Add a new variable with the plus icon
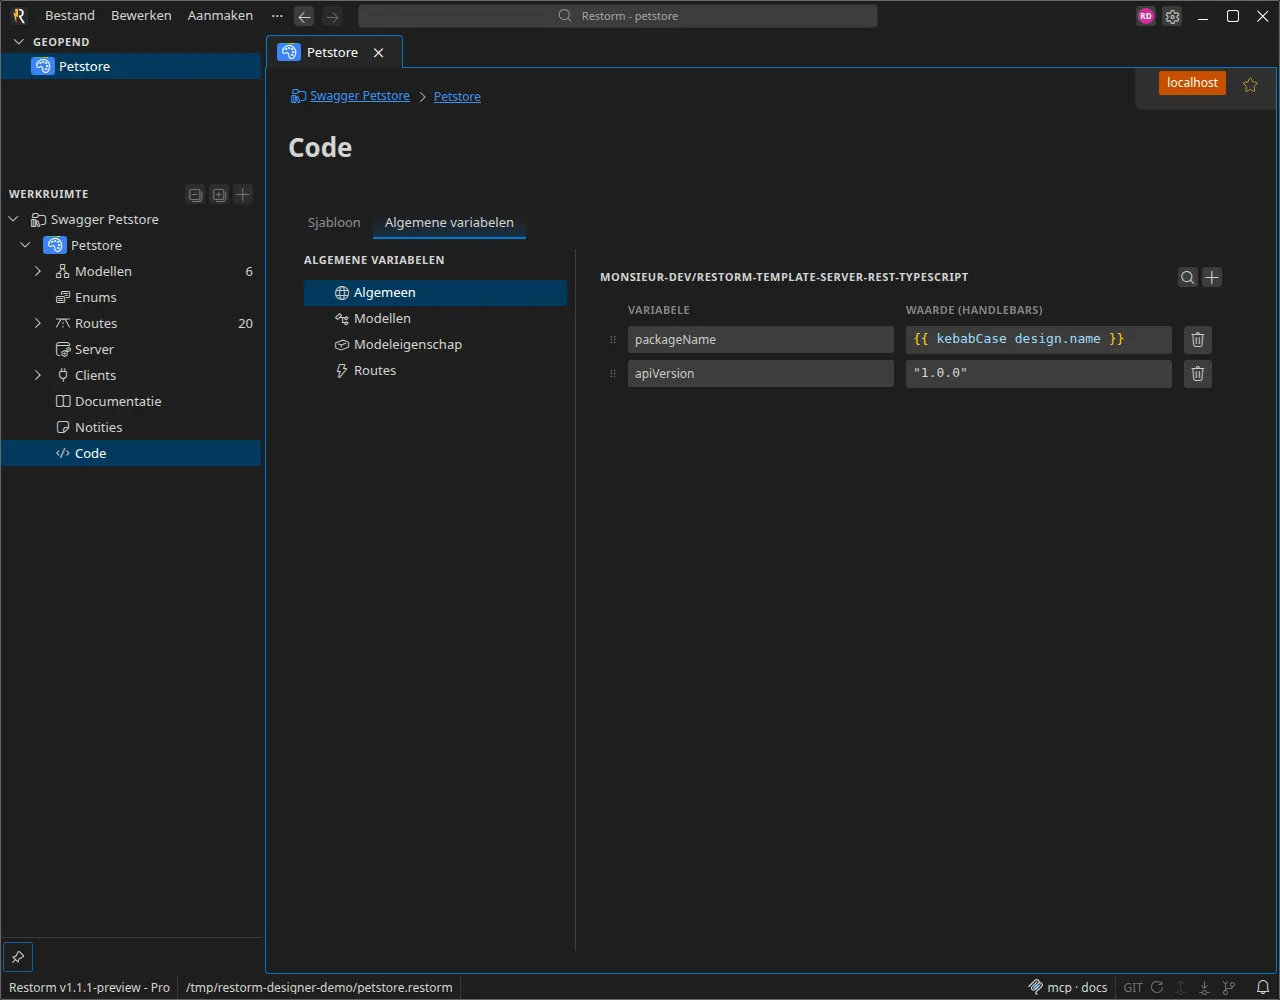Viewport: 1280px width, 1000px height. click(x=1212, y=278)
